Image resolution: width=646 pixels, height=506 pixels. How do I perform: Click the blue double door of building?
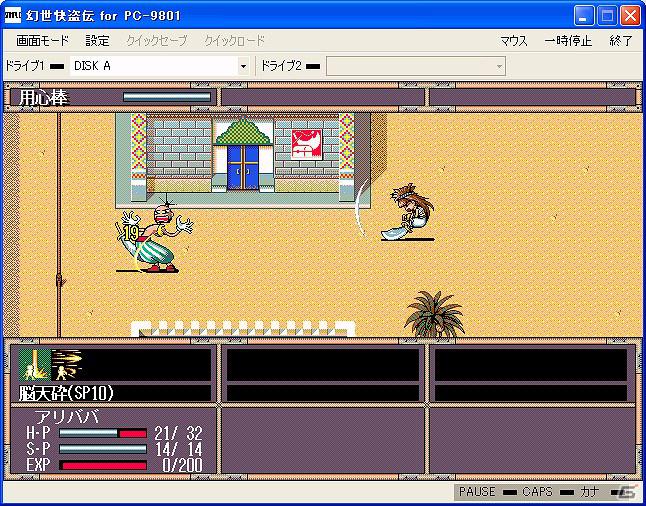pos(243,168)
